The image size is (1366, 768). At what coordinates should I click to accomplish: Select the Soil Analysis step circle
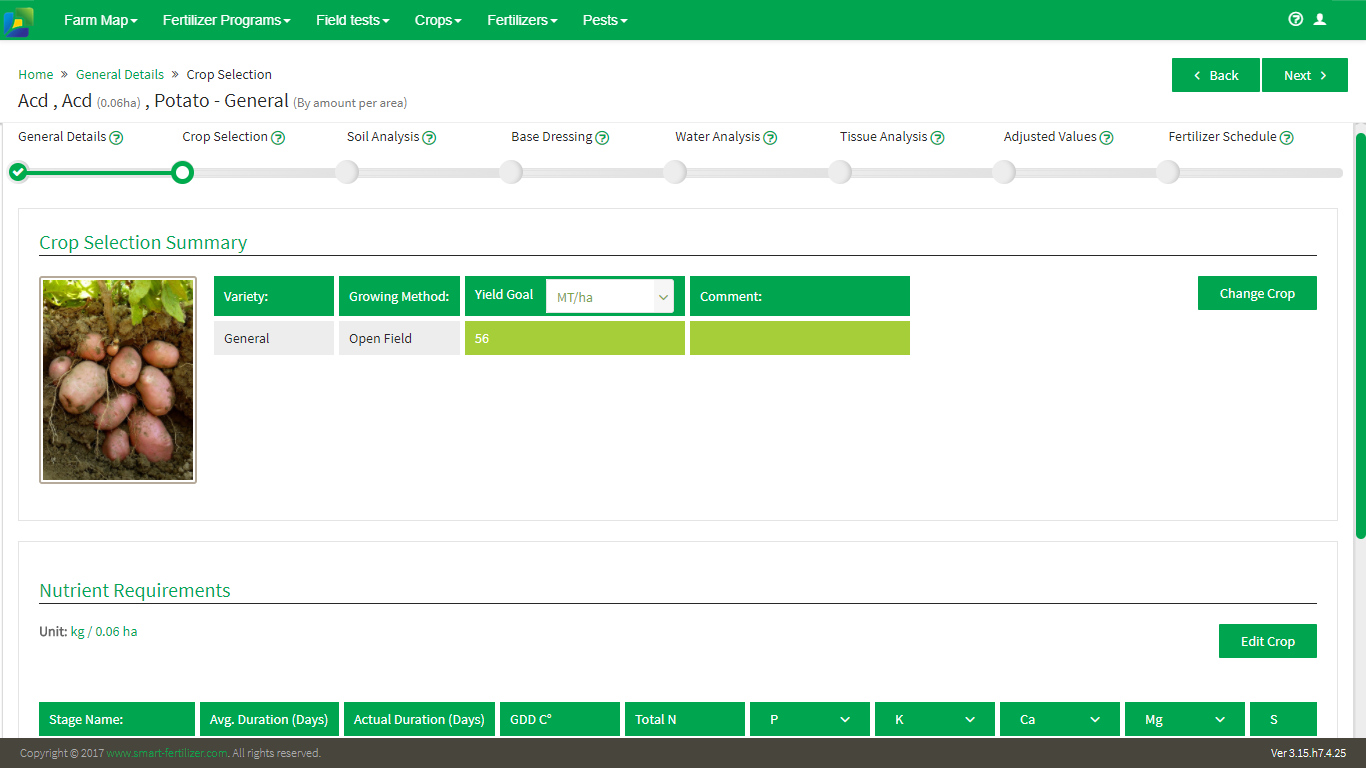click(347, 173)
